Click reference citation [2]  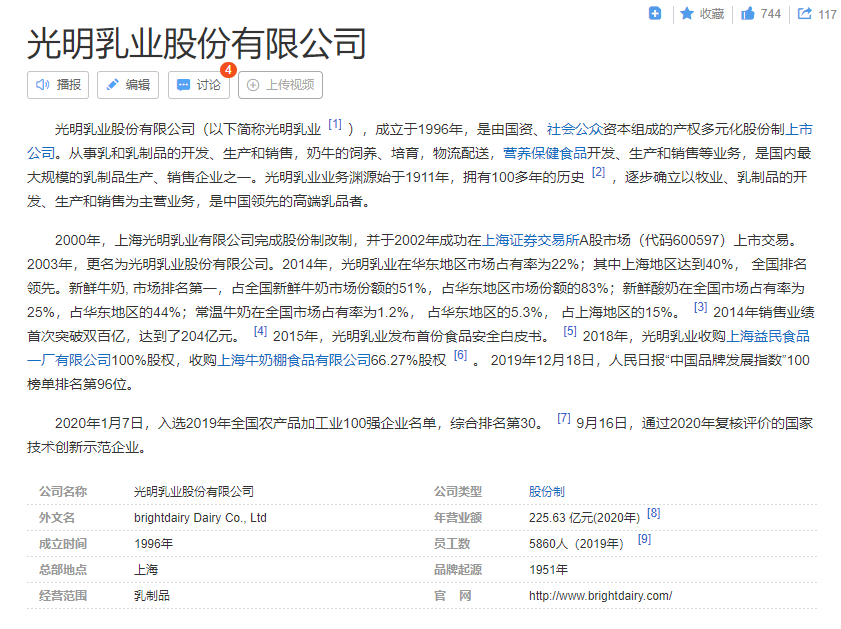point(599,172)
